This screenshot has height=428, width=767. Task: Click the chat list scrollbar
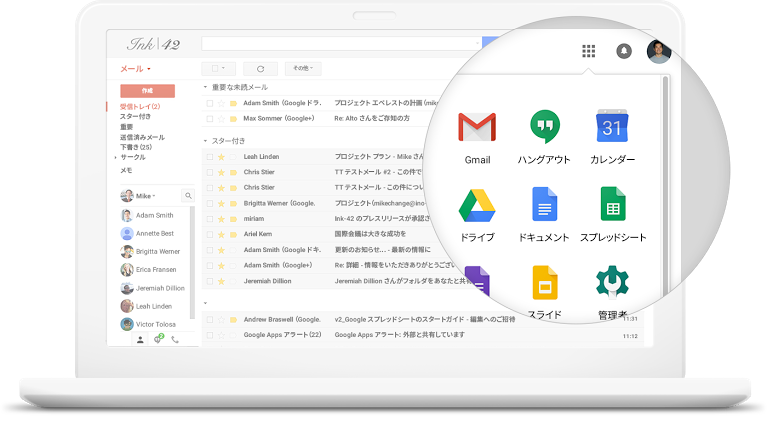[192, 262]
